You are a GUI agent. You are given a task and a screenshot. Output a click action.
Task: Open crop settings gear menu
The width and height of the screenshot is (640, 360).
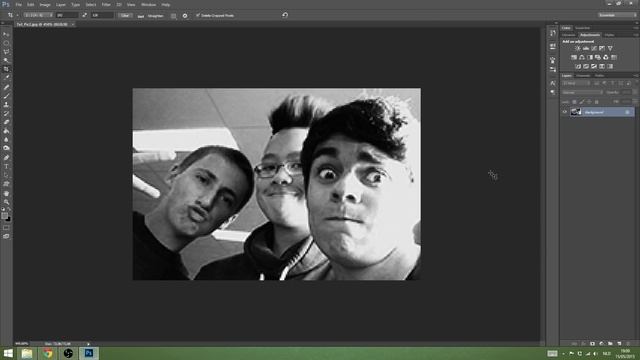(185, 16)
